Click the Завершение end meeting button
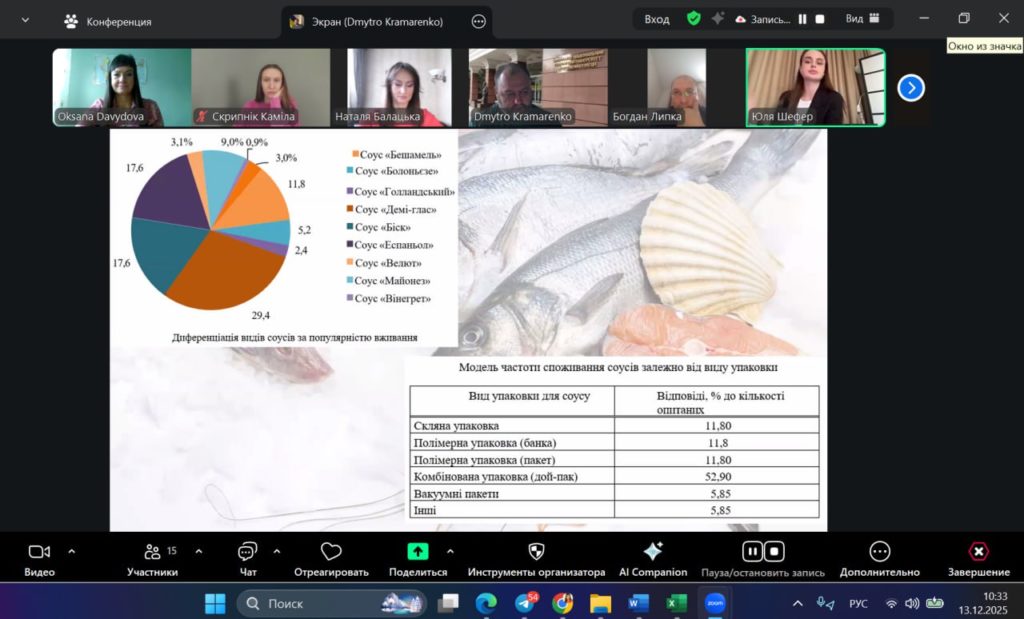The height and width of the screenshot is (619, 1024). pyautogui.click(x=978, y=558)
